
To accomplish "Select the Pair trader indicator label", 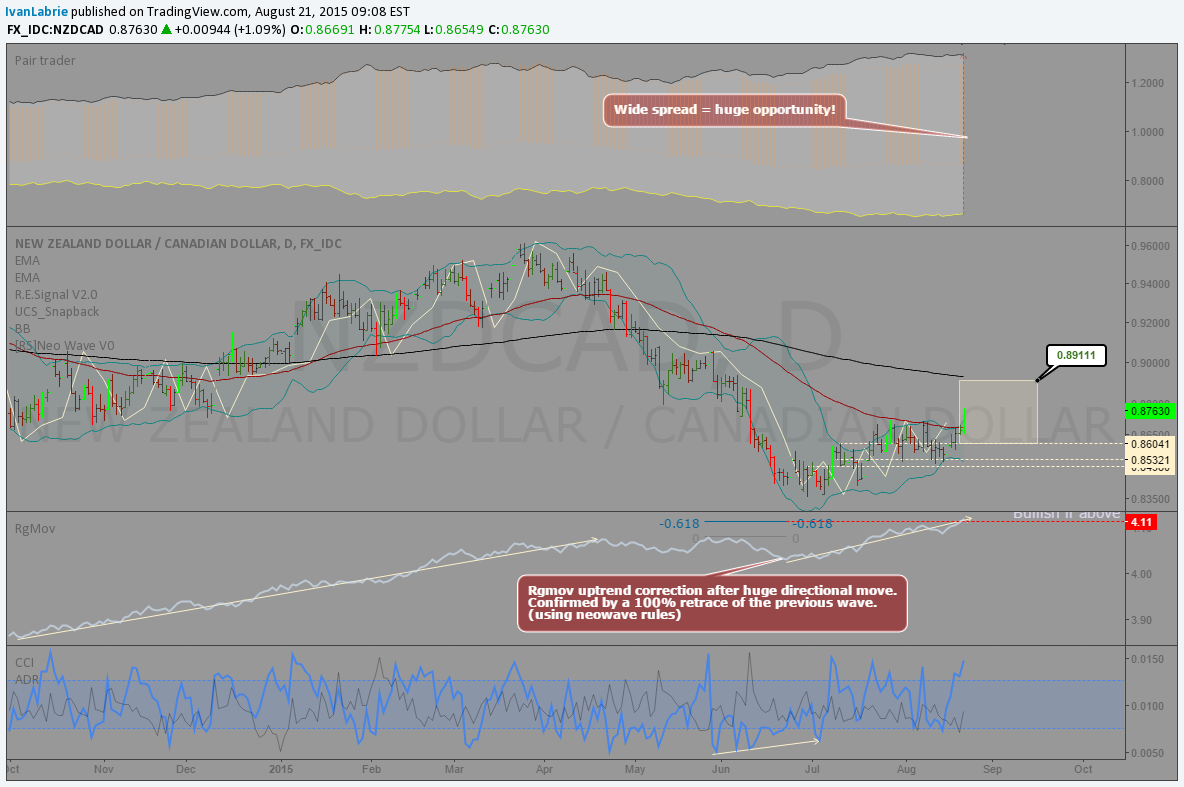I will pos(45,60).
